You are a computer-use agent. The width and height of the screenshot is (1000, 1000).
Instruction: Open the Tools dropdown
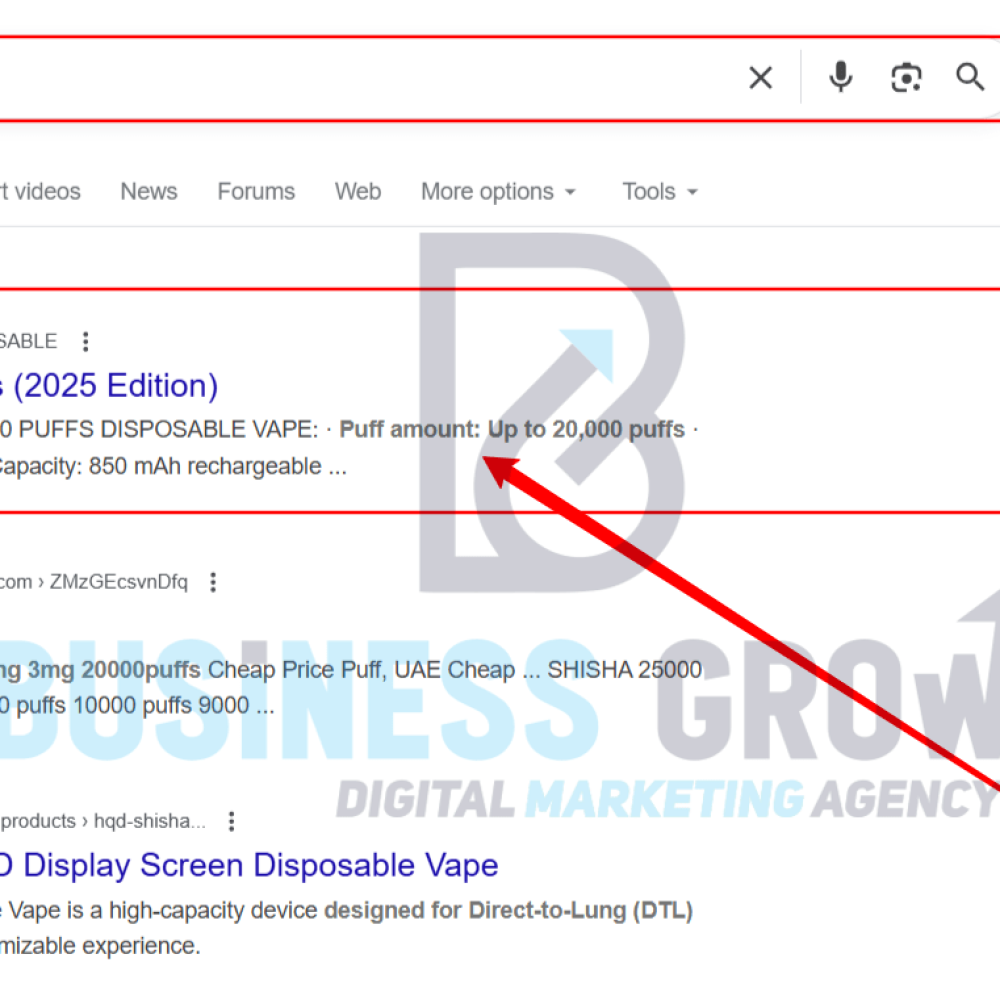point(660,191)
